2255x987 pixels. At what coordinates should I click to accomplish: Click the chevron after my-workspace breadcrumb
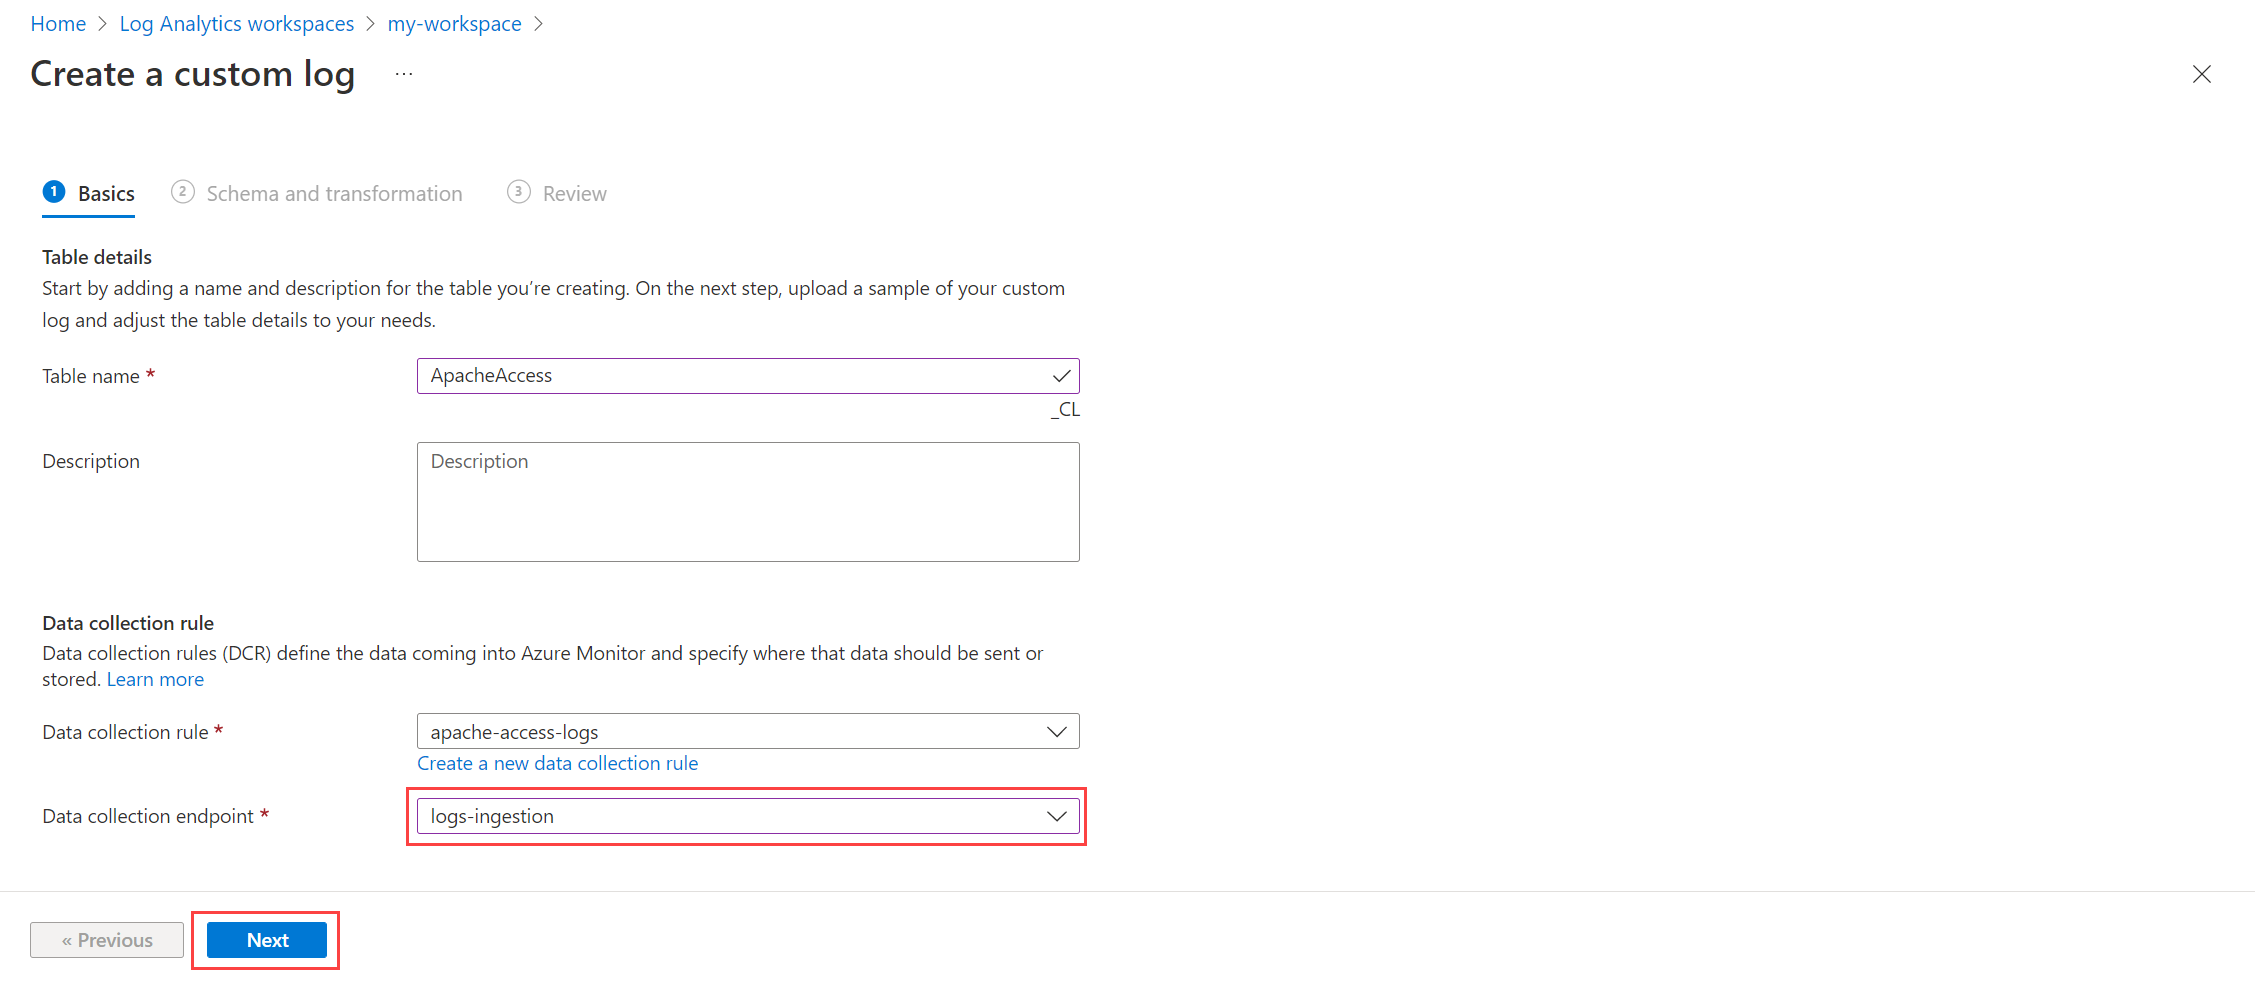tap(539, 24)
